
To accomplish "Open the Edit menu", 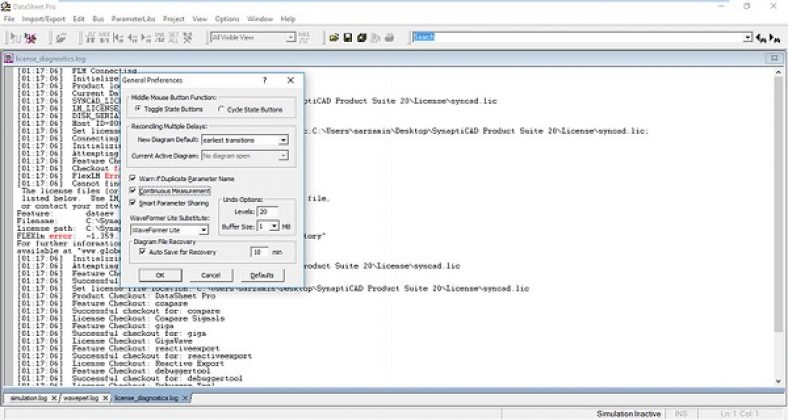I will click(79, 19).
